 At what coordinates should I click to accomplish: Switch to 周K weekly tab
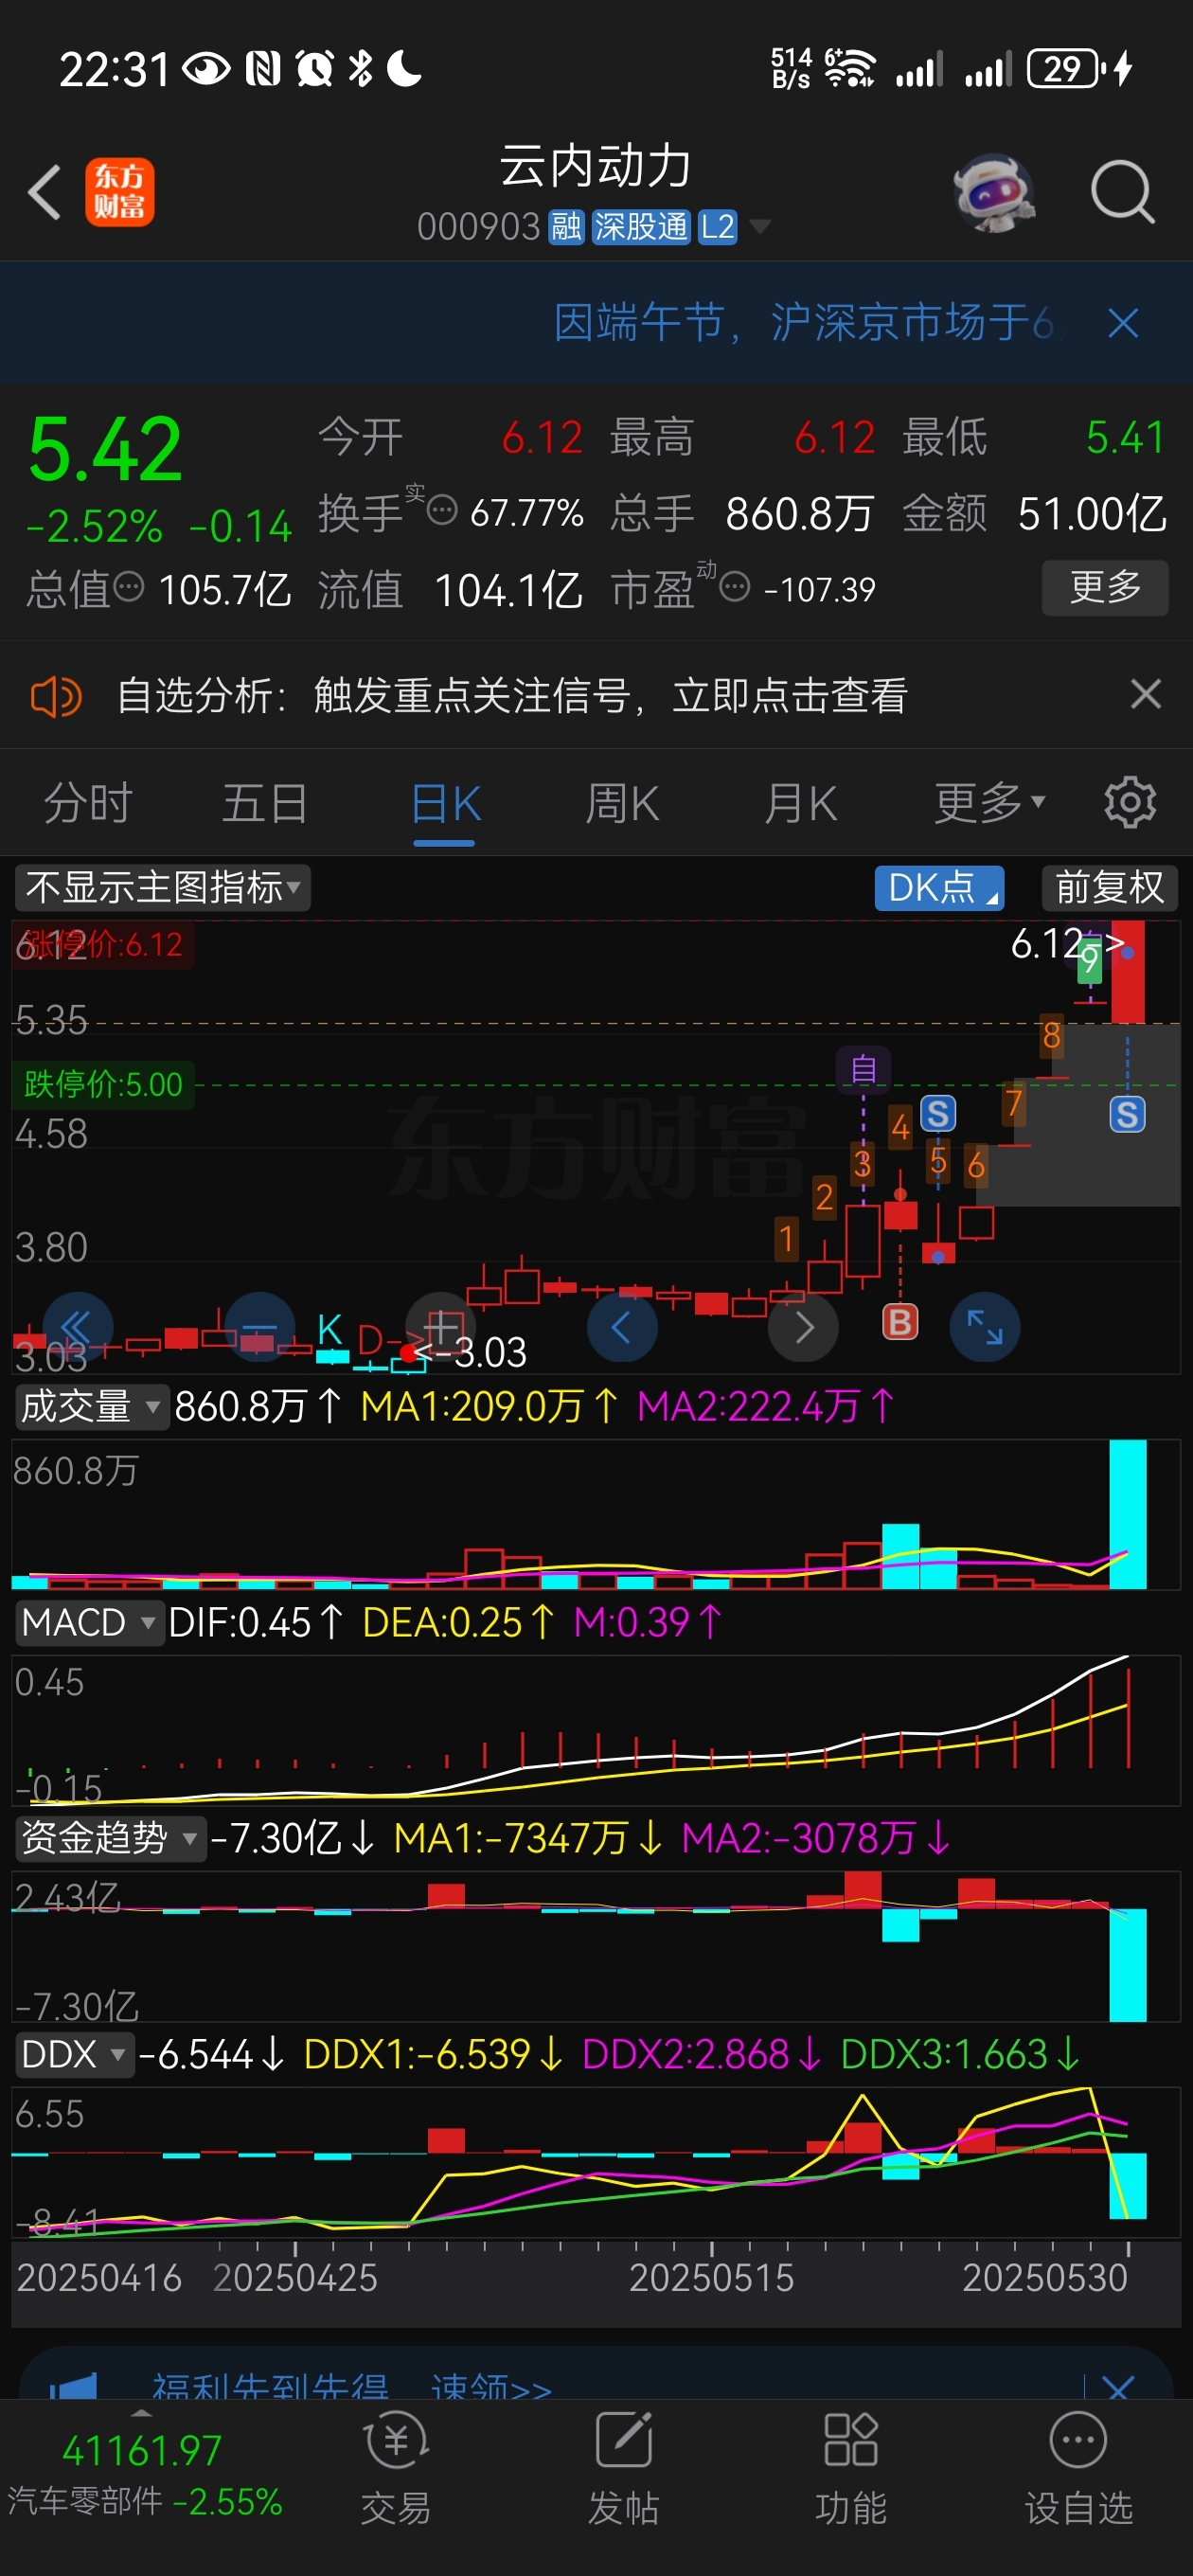(x=622, y=802)
